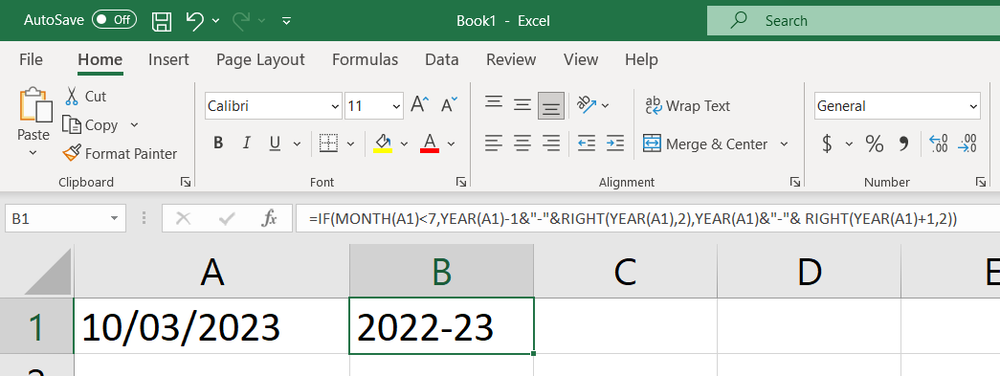1000x376 pixels.
Task: Open the Alignment settings dialog launcher
Action: [795, 182]
